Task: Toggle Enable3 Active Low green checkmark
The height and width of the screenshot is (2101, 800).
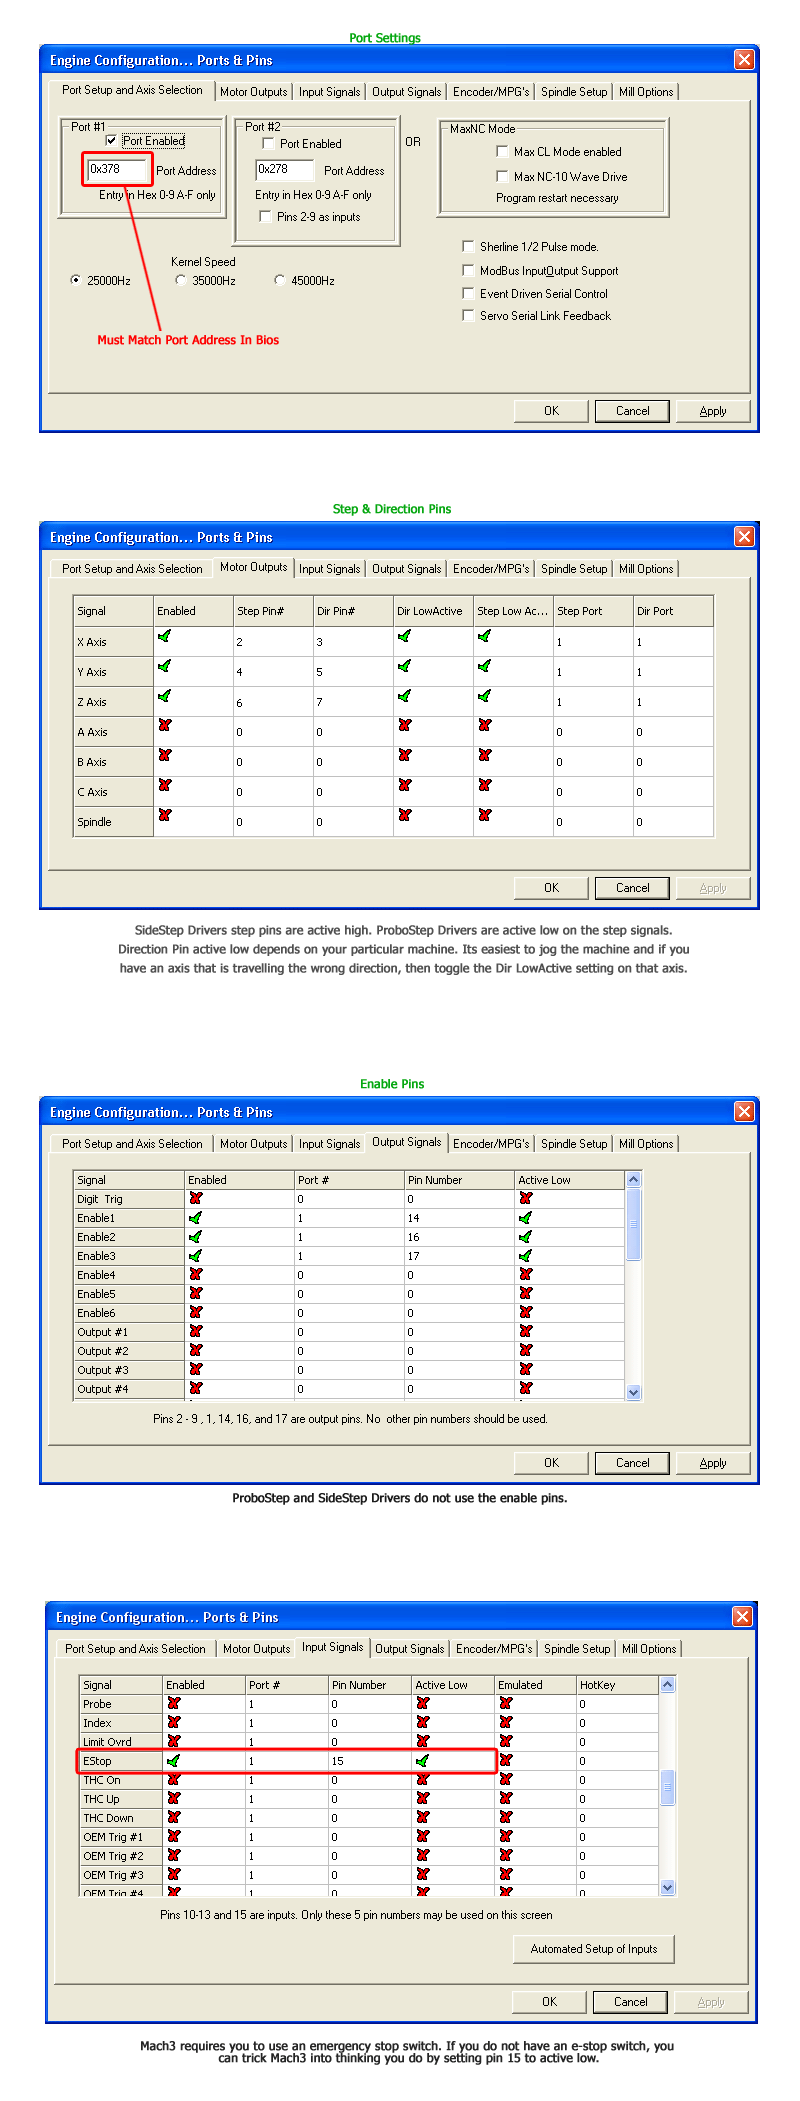Action: point(526,1256)
